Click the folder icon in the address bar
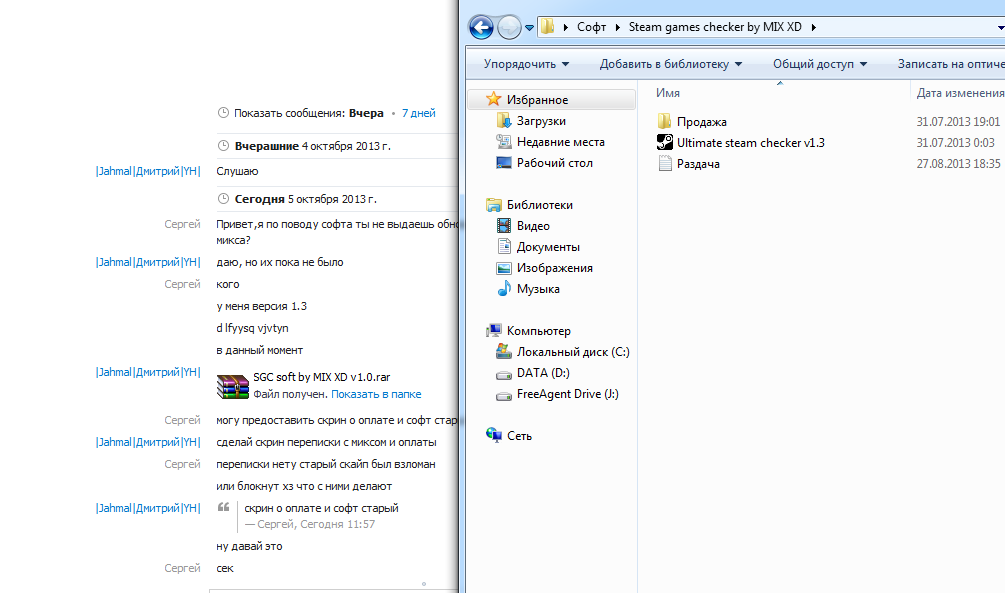 pos(547,26)
